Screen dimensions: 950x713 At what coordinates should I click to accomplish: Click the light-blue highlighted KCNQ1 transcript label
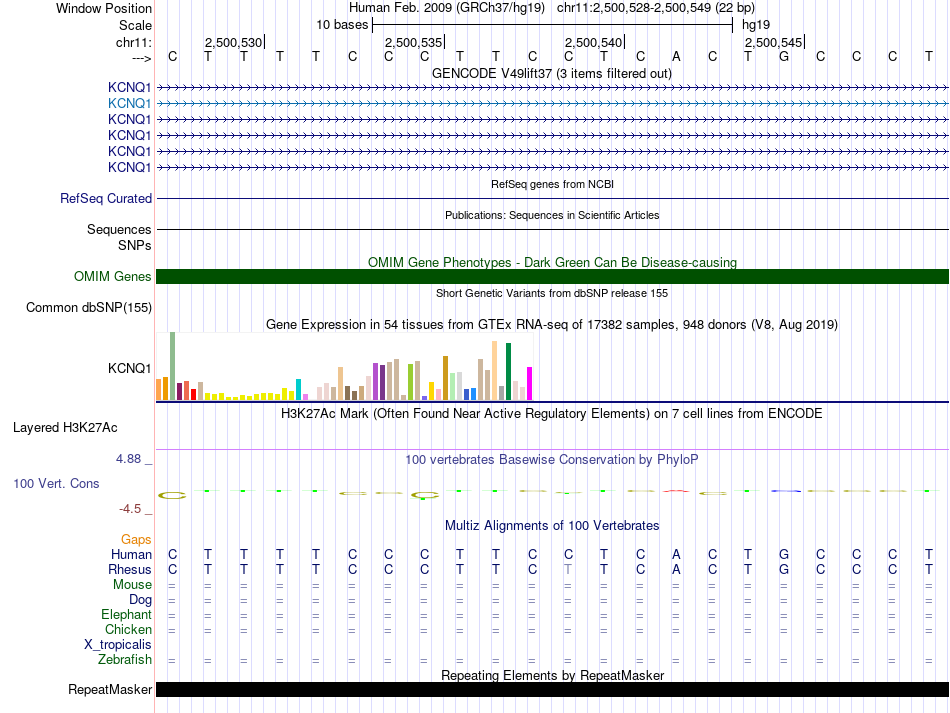point(129,103)
